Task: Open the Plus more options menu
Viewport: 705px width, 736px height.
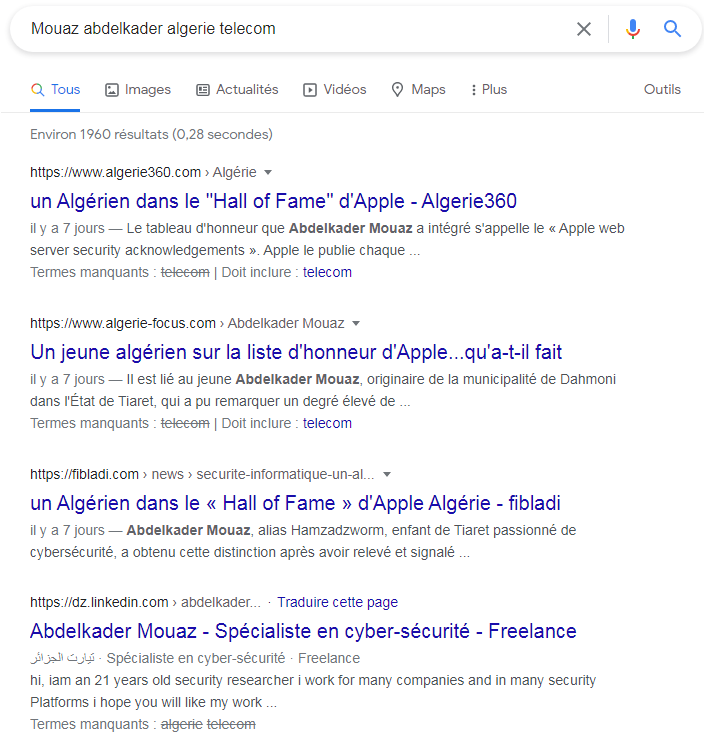Action: (488, 89)
